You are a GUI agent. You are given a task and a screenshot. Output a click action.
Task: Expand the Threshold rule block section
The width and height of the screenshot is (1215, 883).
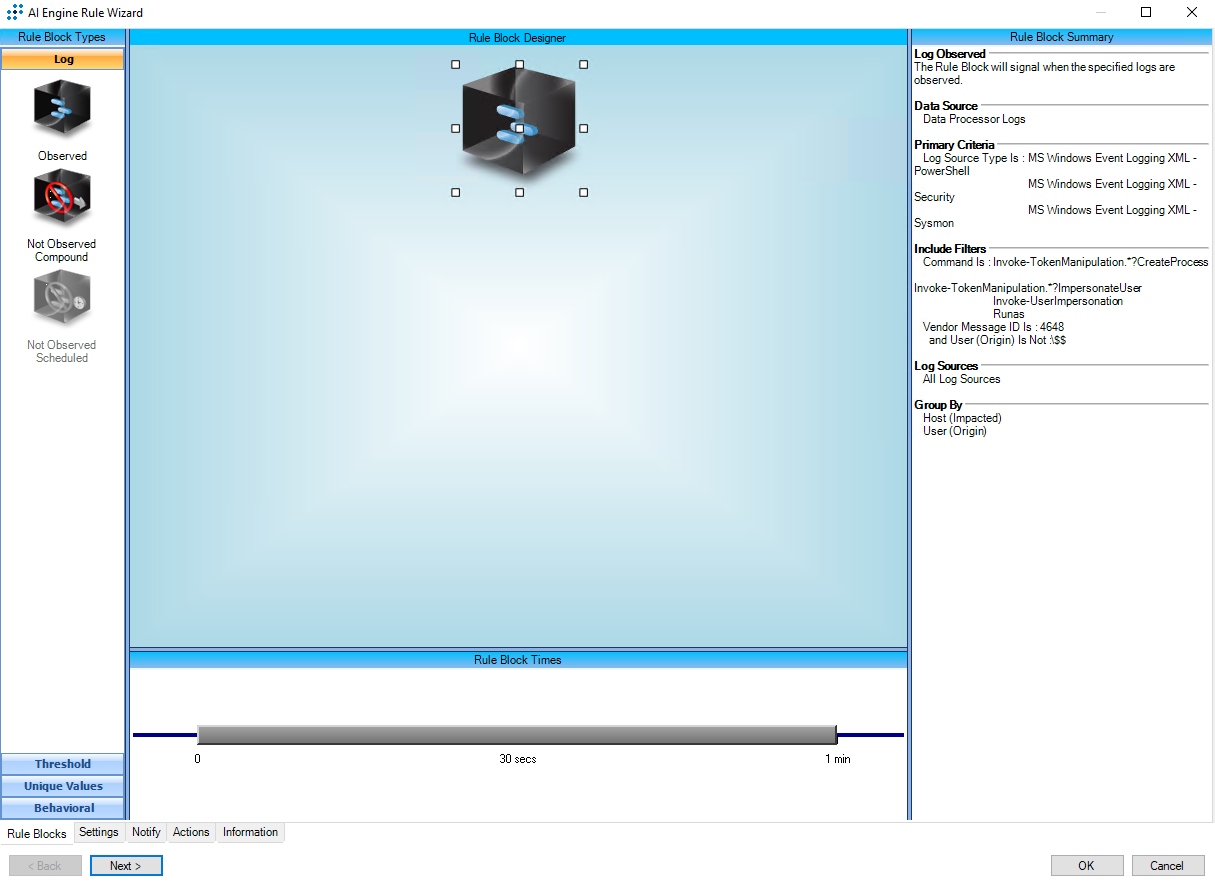pos(63,764)
